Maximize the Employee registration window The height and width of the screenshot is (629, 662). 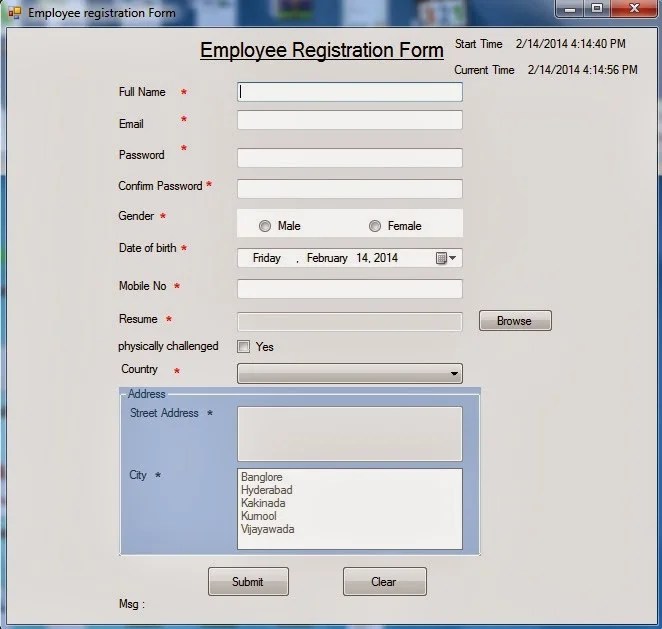click(x=597, y=8)
